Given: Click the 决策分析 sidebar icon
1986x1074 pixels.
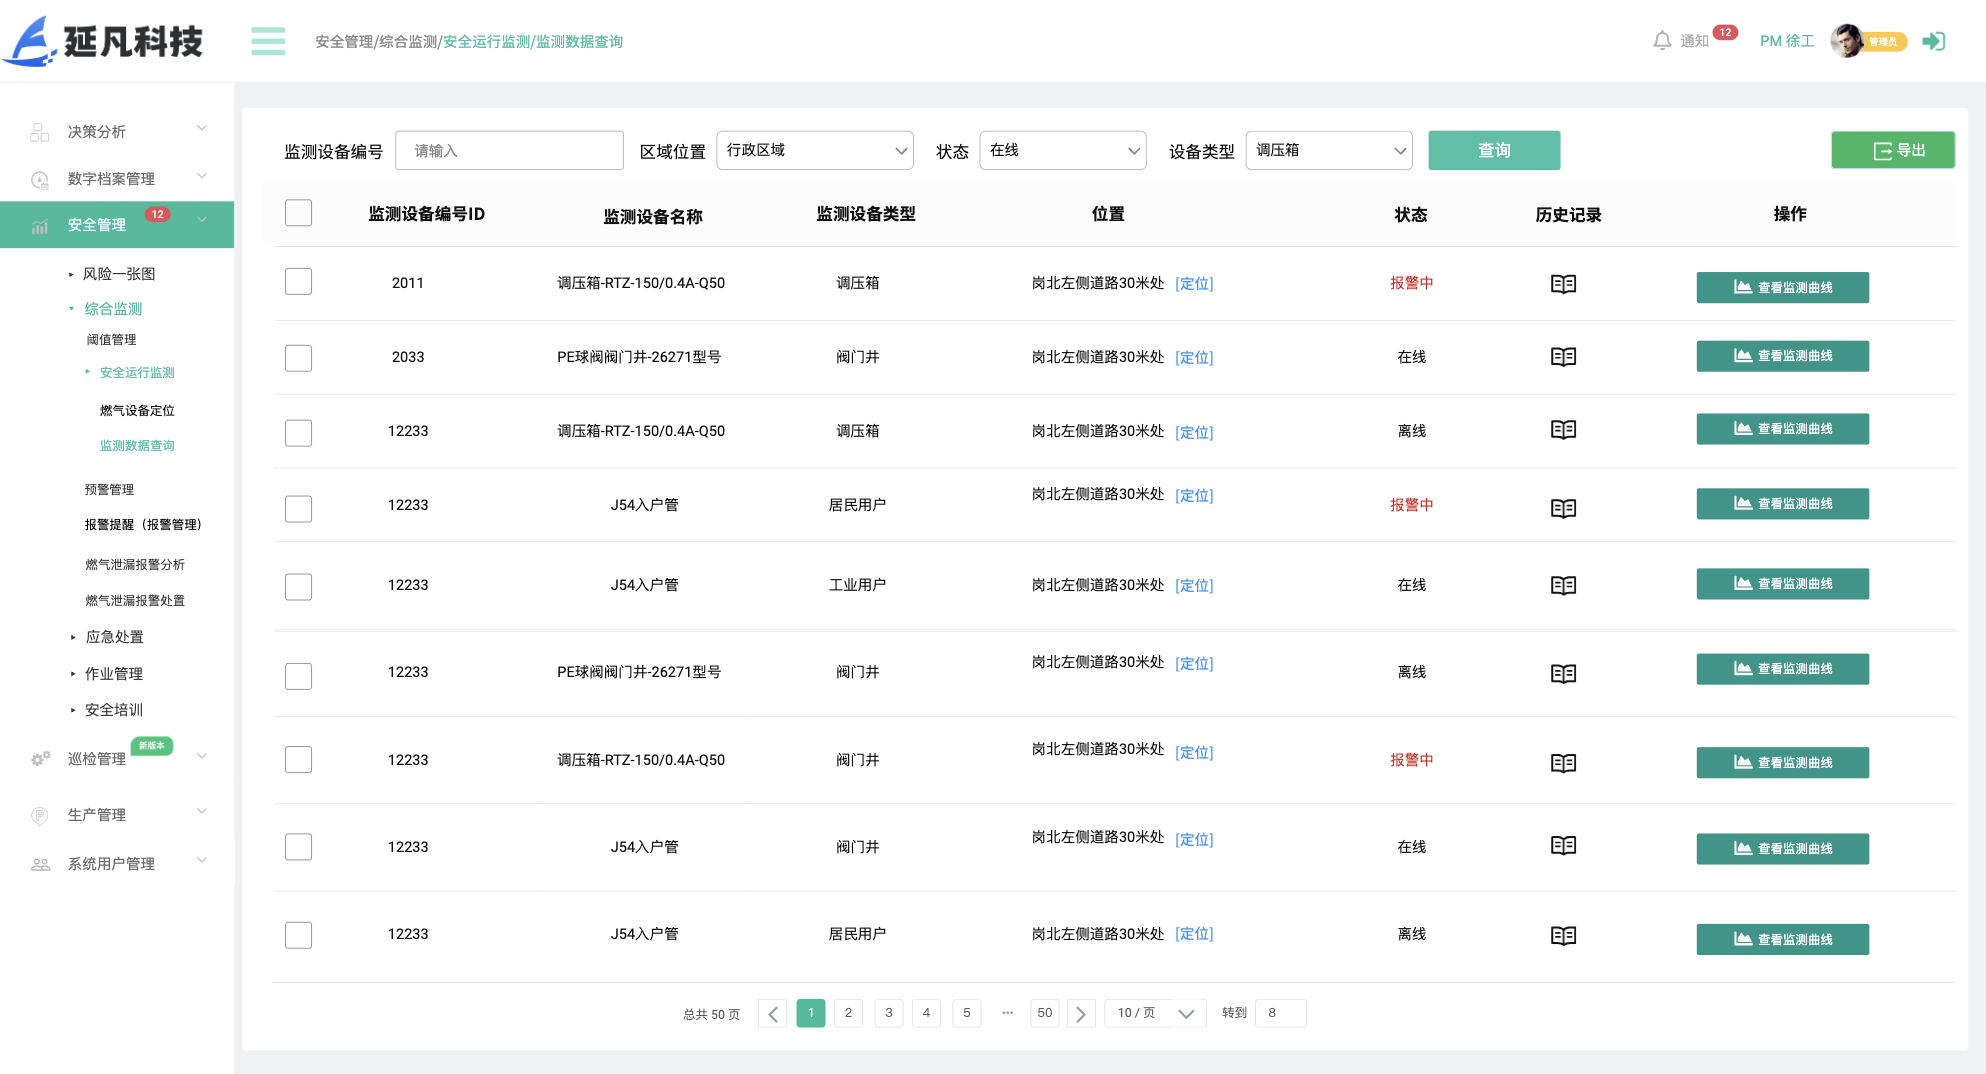Looking at the screenshot, I should 40,132.
